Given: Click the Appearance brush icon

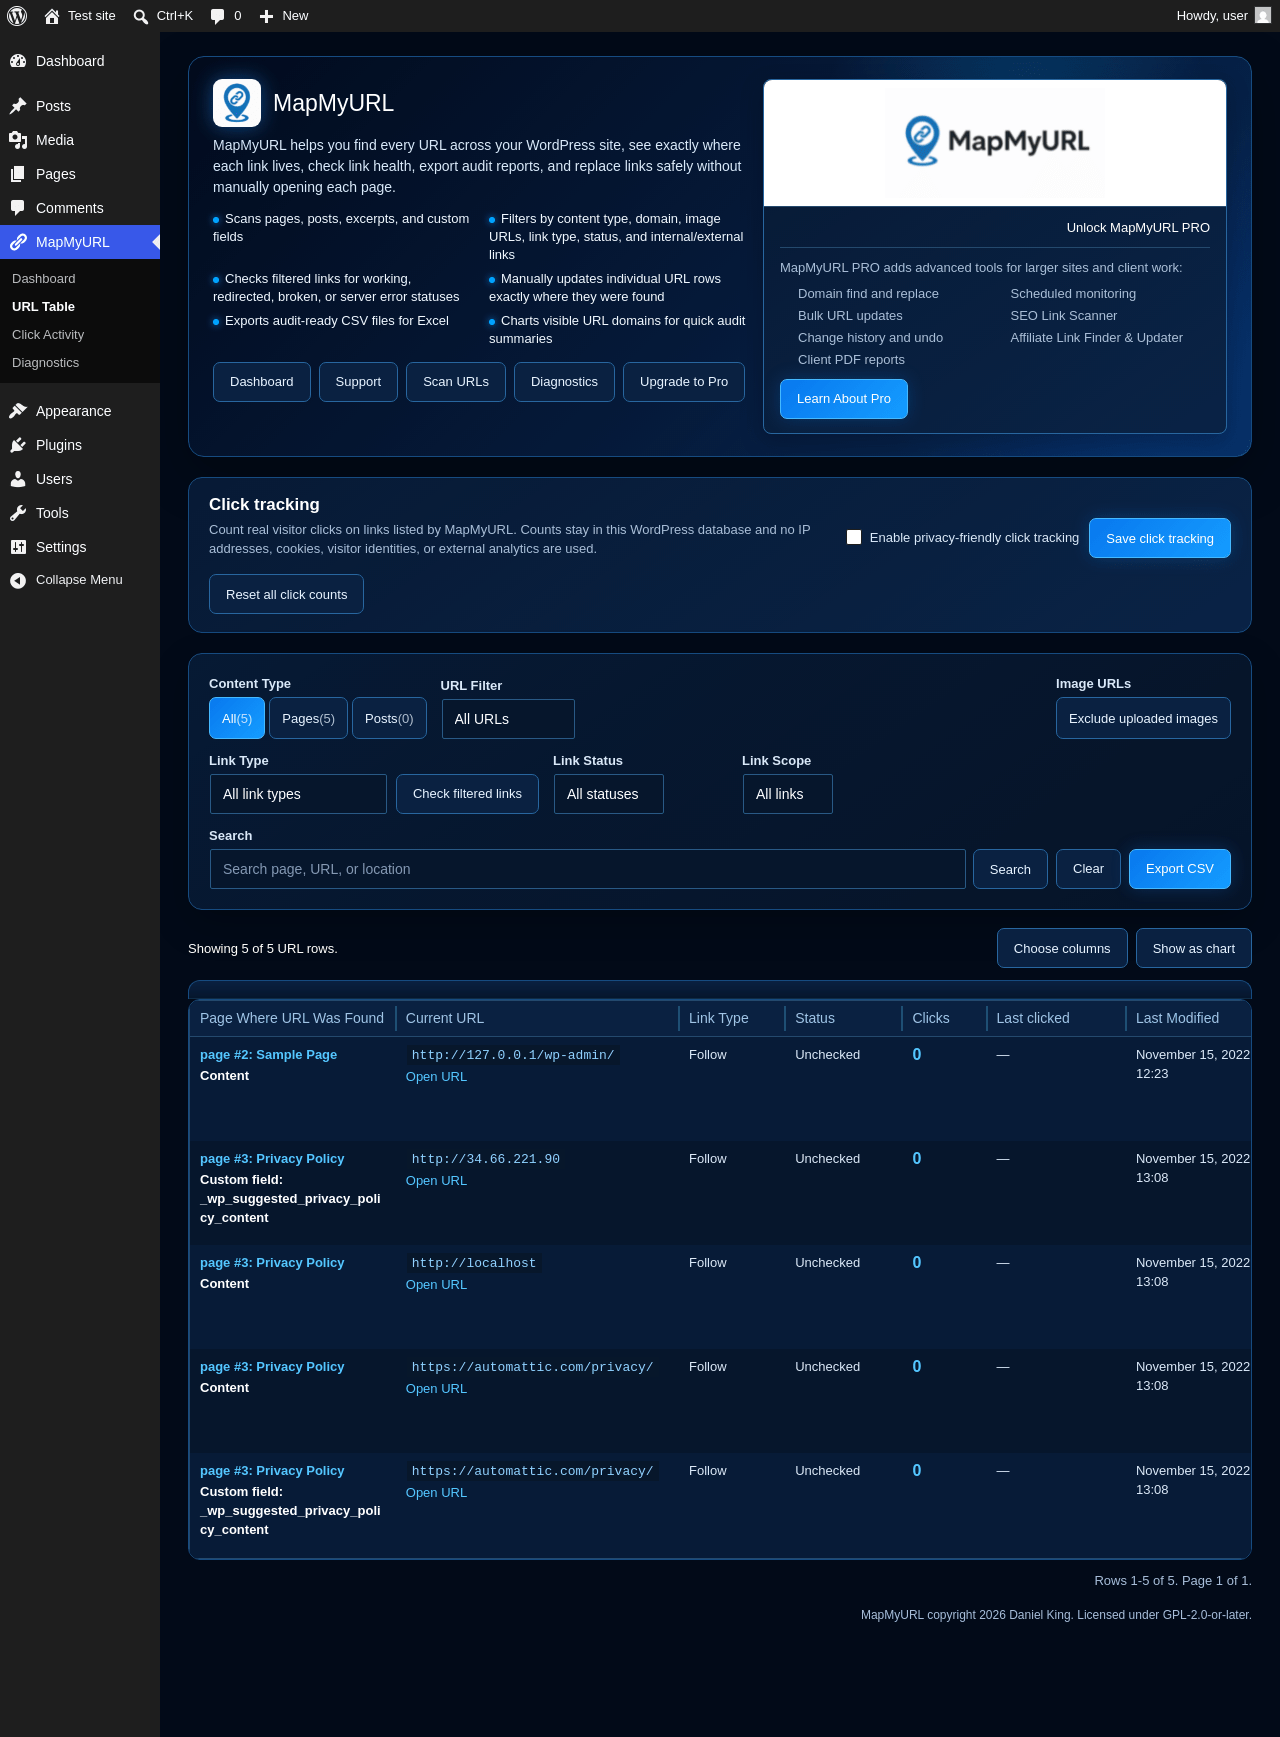Looking at the screenshot, I should click(x=18, y=411).
